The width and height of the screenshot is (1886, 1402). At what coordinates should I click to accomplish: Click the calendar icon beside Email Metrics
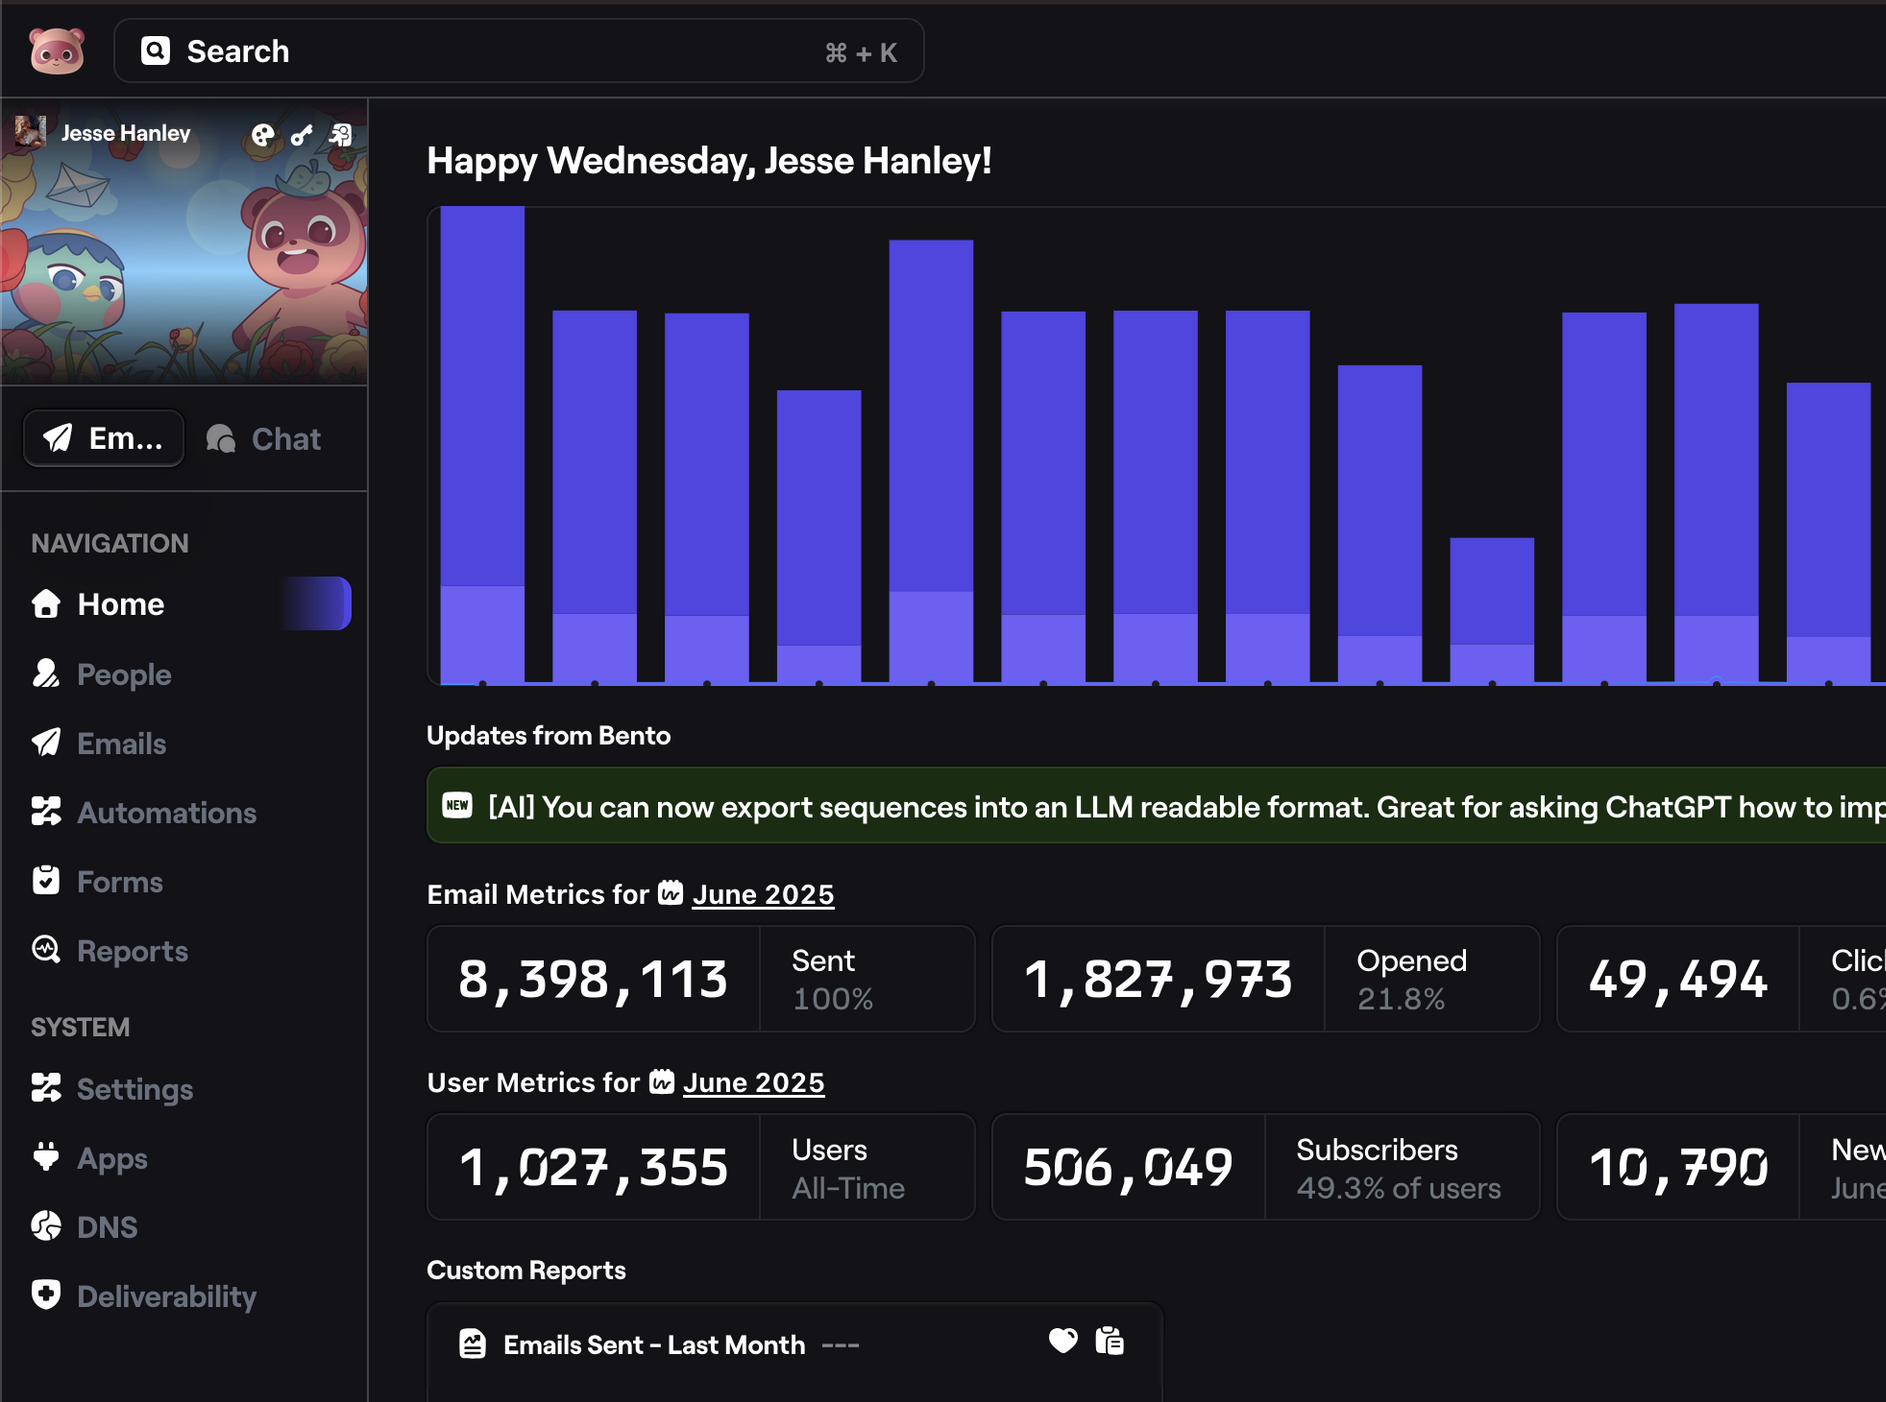[x=671, y=892]
